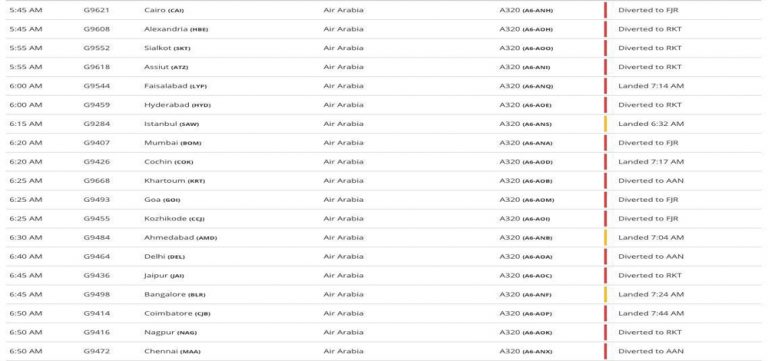Image resolution: width=768 pixels, height=361 pixels.
Task: Open Assiut (ATZ) airport link
Action: (166, 67)
